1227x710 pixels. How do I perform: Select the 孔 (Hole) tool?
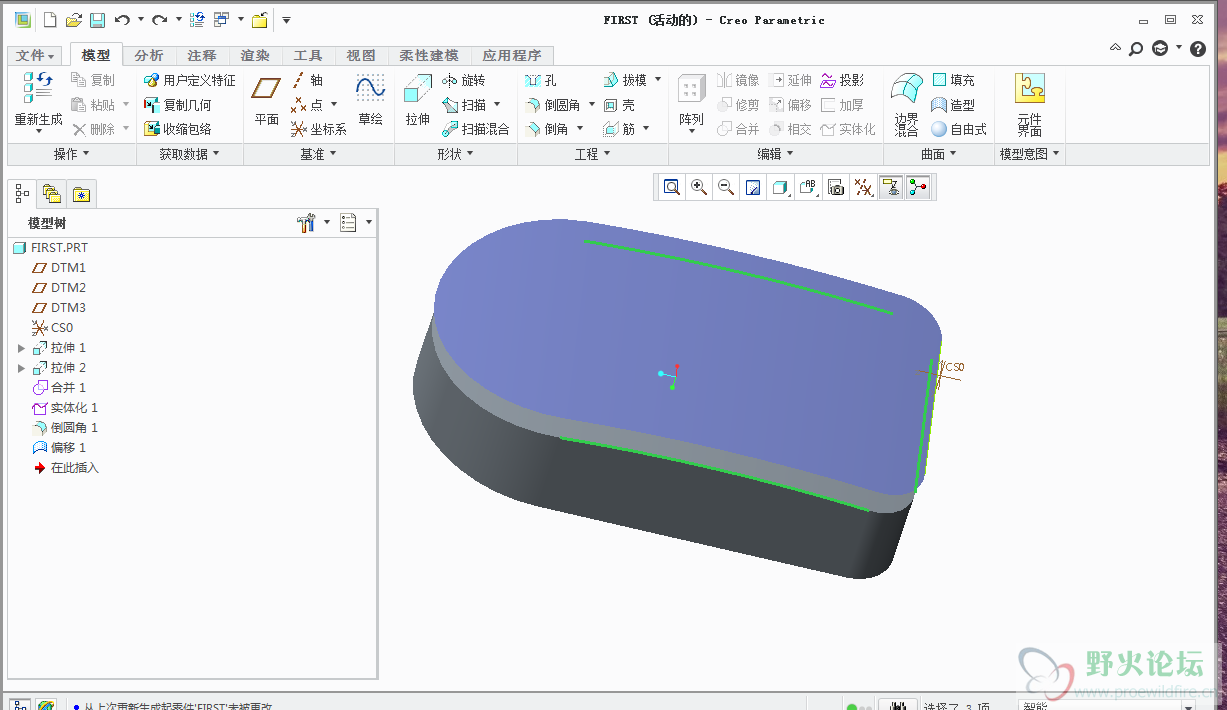point(541,80)
